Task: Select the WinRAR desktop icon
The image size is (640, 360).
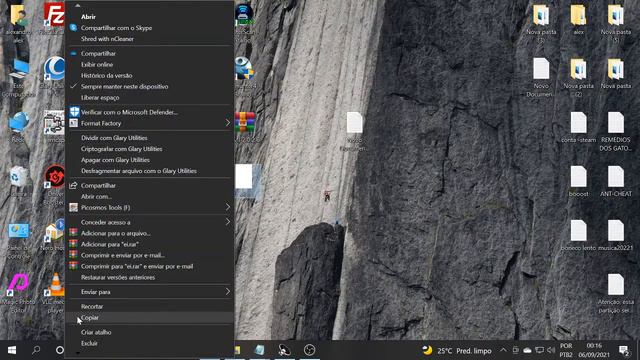Action: [246, 127]
